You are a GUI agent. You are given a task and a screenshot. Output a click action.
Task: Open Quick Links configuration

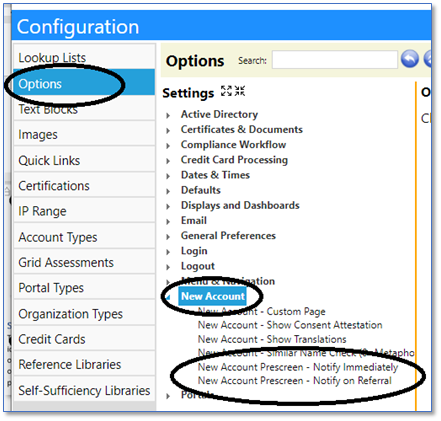point(84,160)
